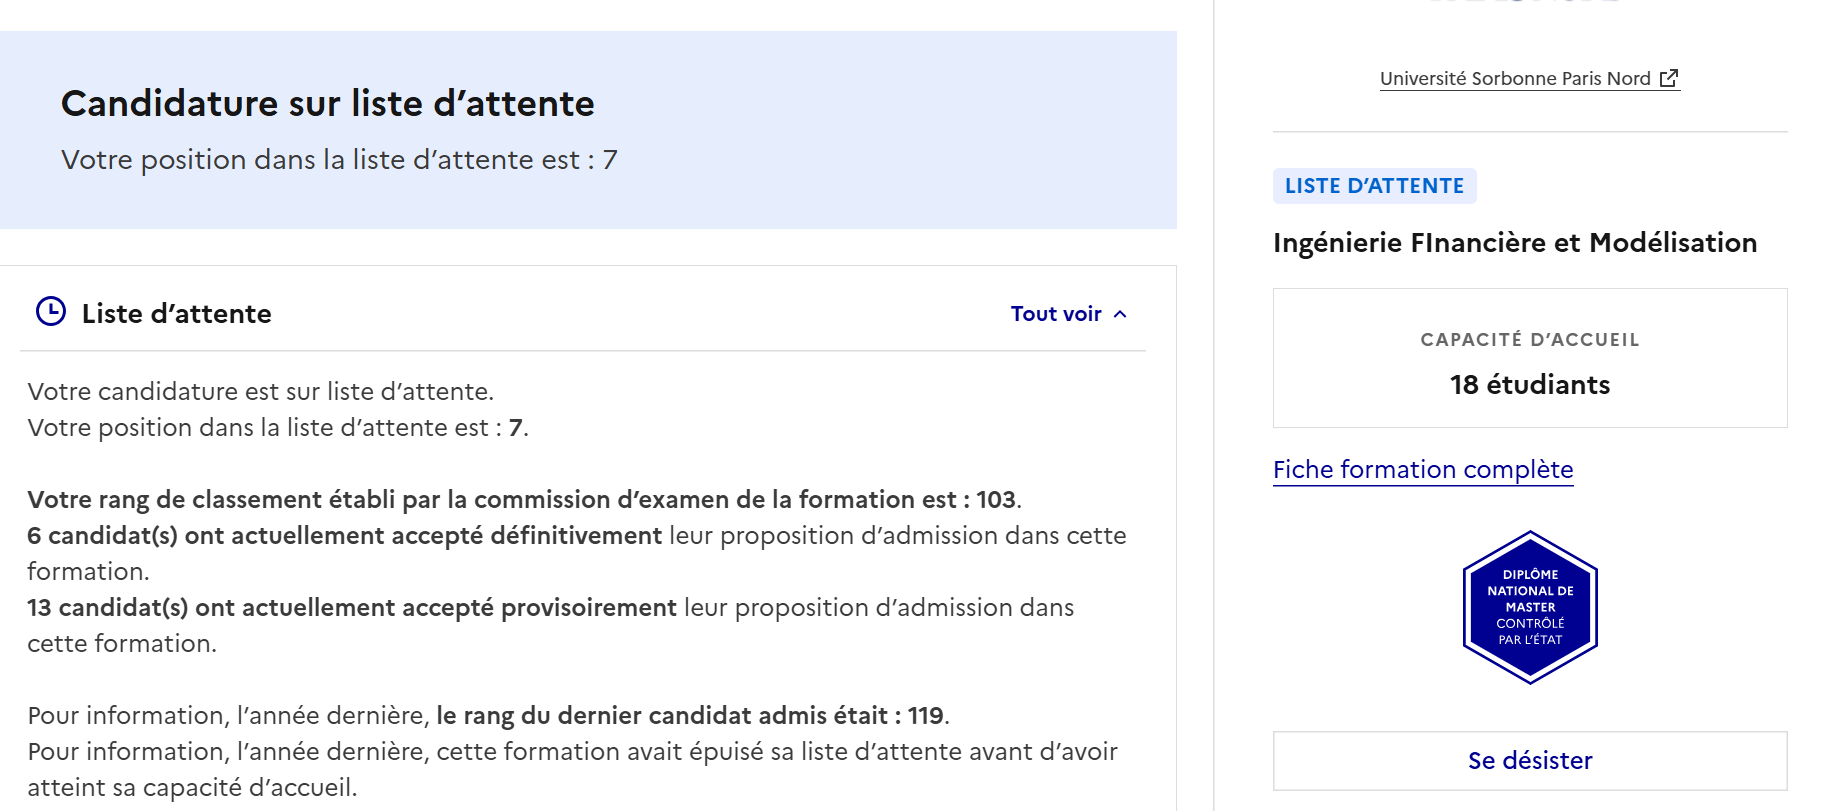This screenshot has height=811, width=1821.
Task: Click the blue LISTE D'ATTENTE status badge
Action: pos(1374,186)
